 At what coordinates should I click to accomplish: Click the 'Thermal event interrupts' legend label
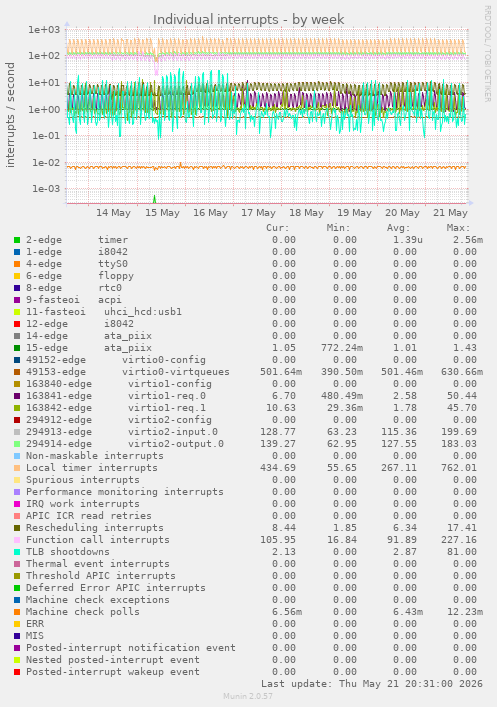pos(97,564)
